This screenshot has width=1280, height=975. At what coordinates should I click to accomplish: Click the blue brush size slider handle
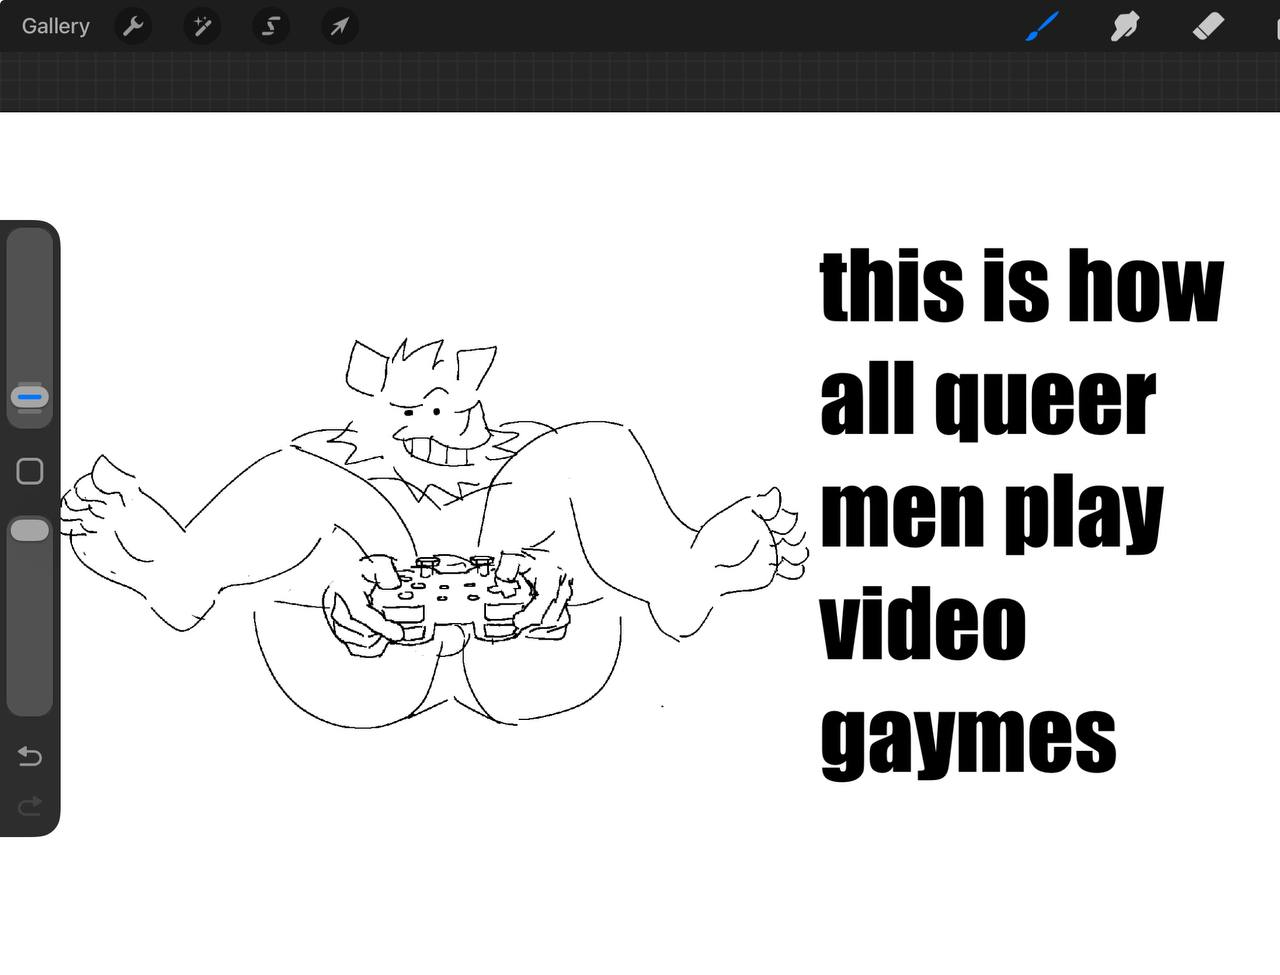30,397
